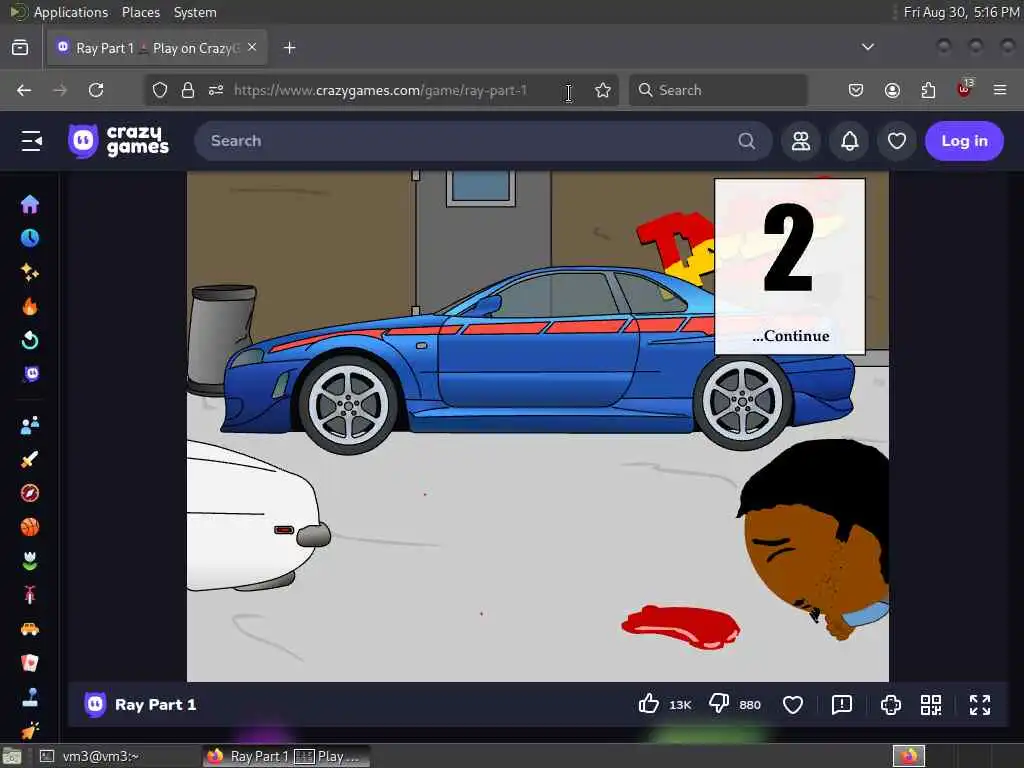1024x768 pixels.
Task: Reload the current page
Action: (96, 90)
